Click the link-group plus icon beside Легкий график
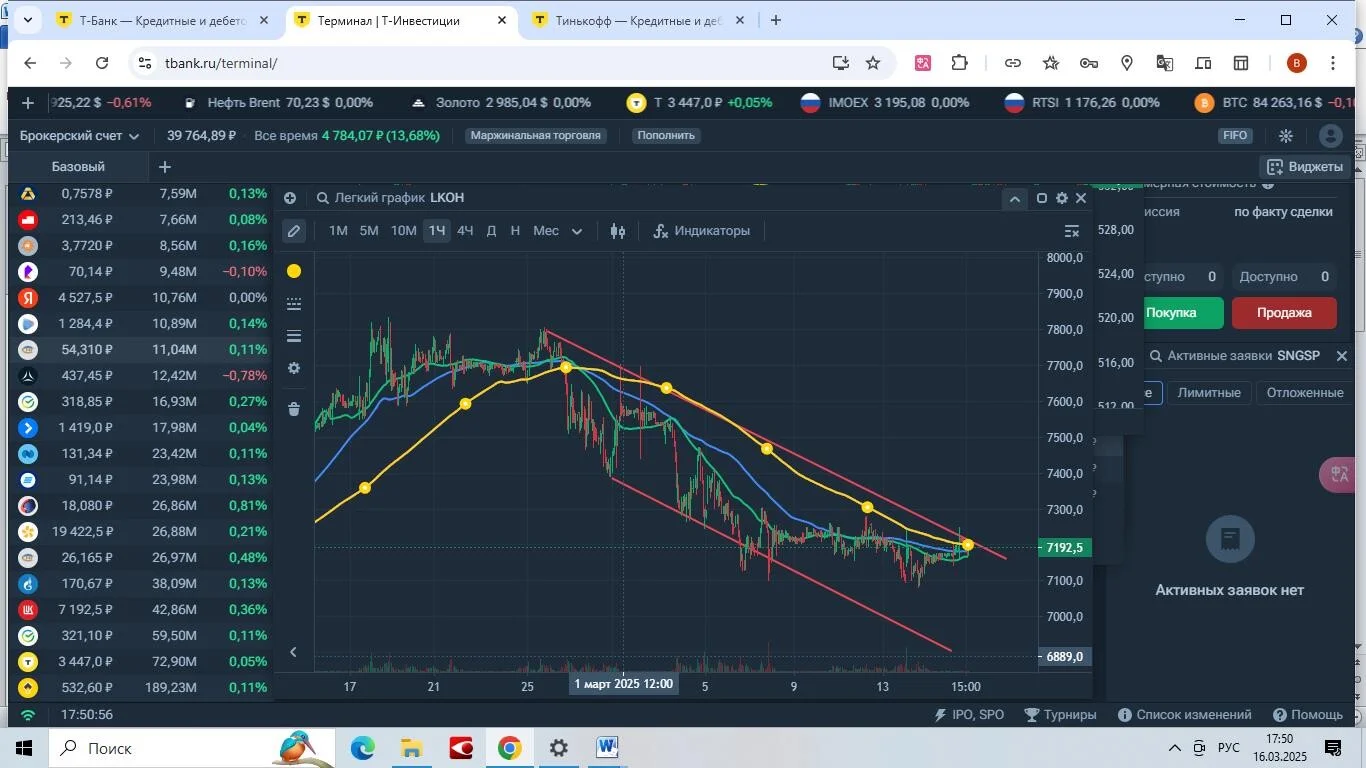 click(x=290, y=198)
